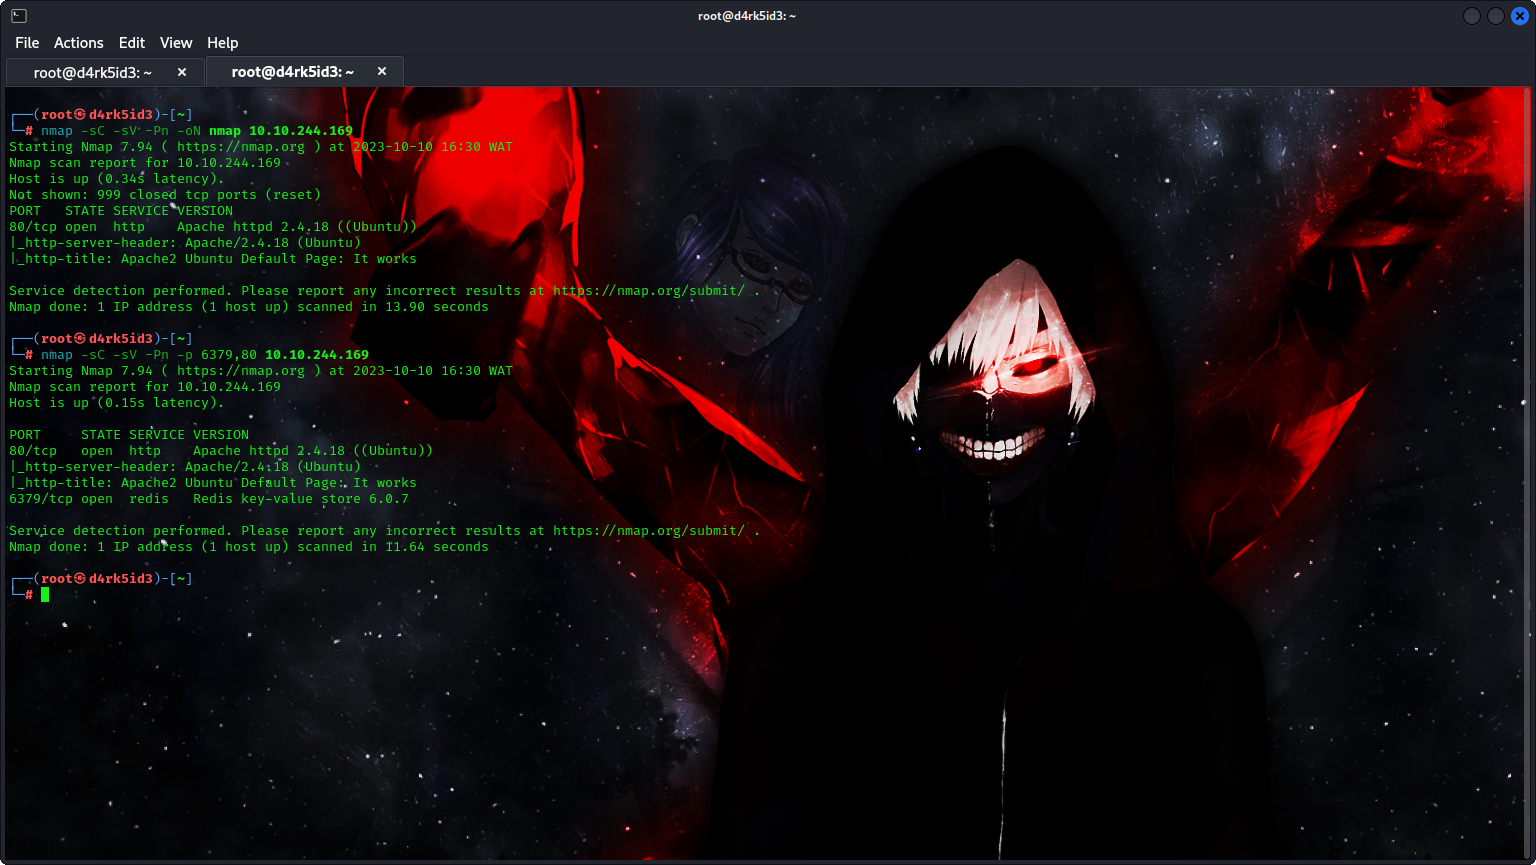Open nmap.org link in second scan's starting line
The image size is (1536, 865).
[241, 371]
